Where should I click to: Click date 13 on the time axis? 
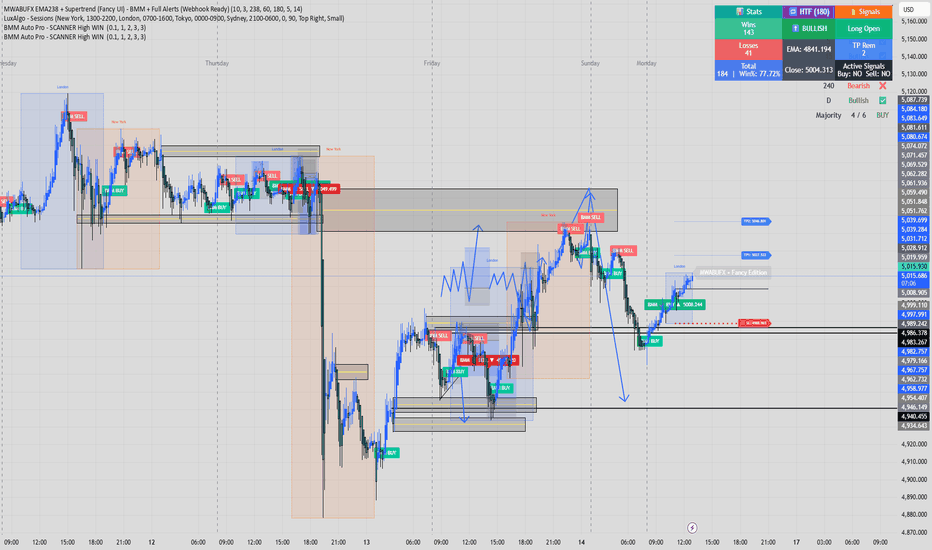pyautogui.click(x=366, y=542)
